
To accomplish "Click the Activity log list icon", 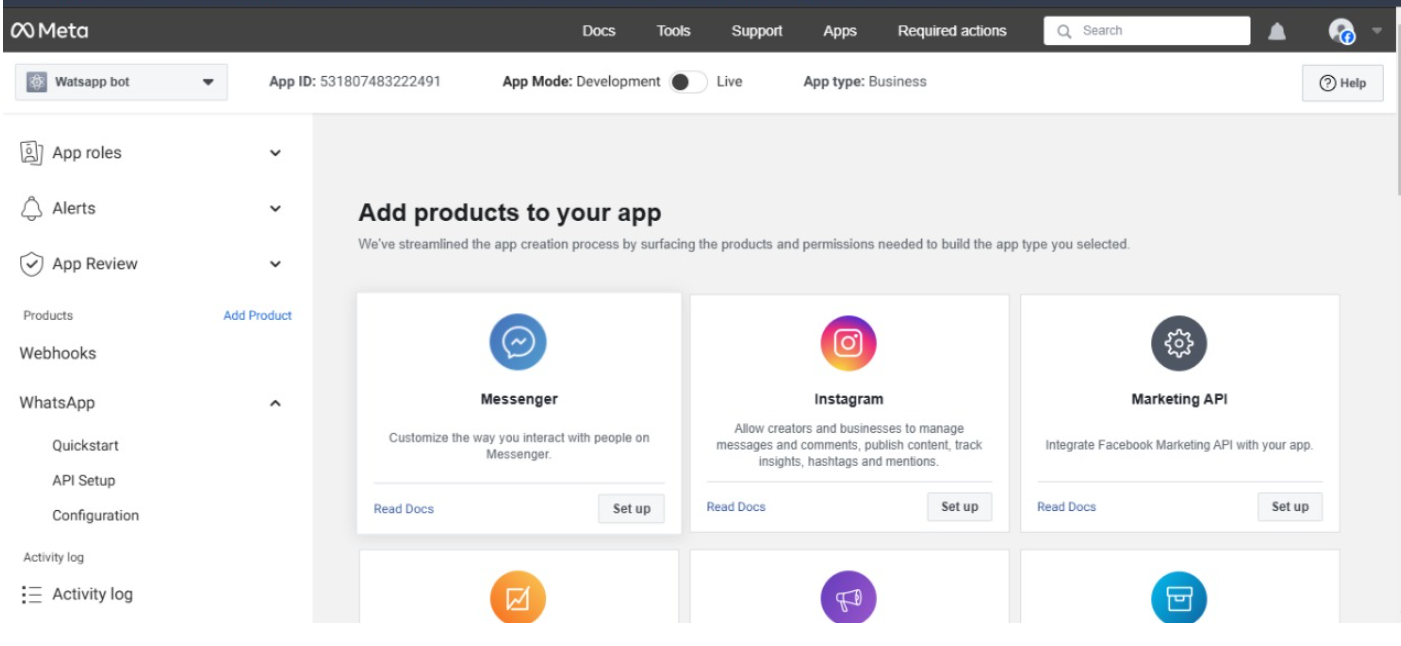I will (33, 593).
